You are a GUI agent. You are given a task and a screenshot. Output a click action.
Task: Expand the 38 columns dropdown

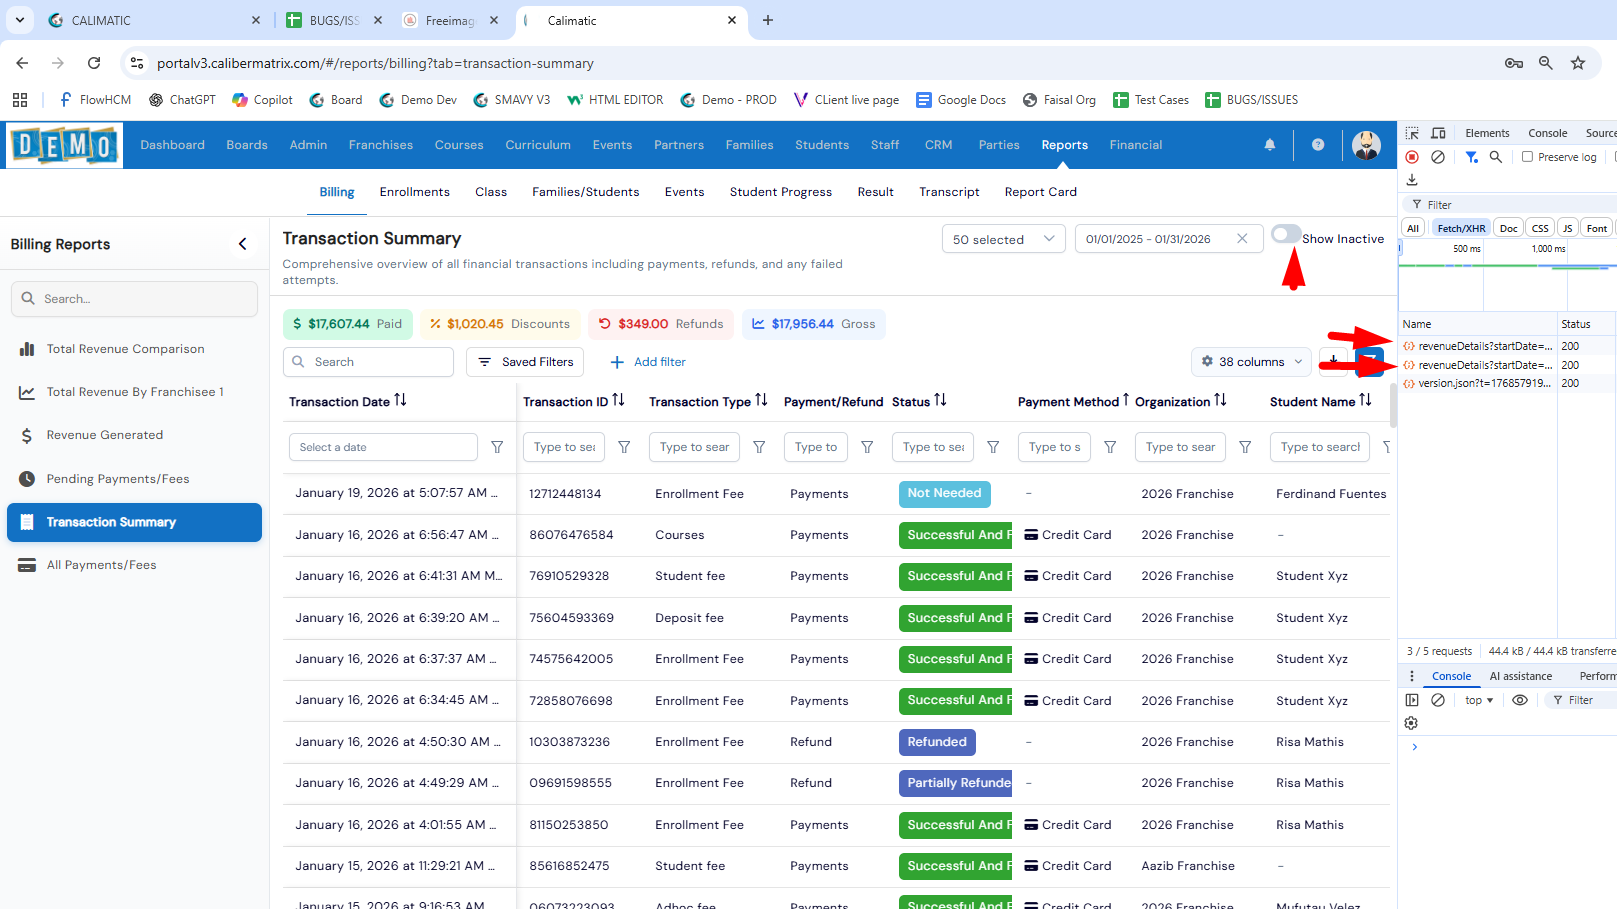(x=1251, y=362)
